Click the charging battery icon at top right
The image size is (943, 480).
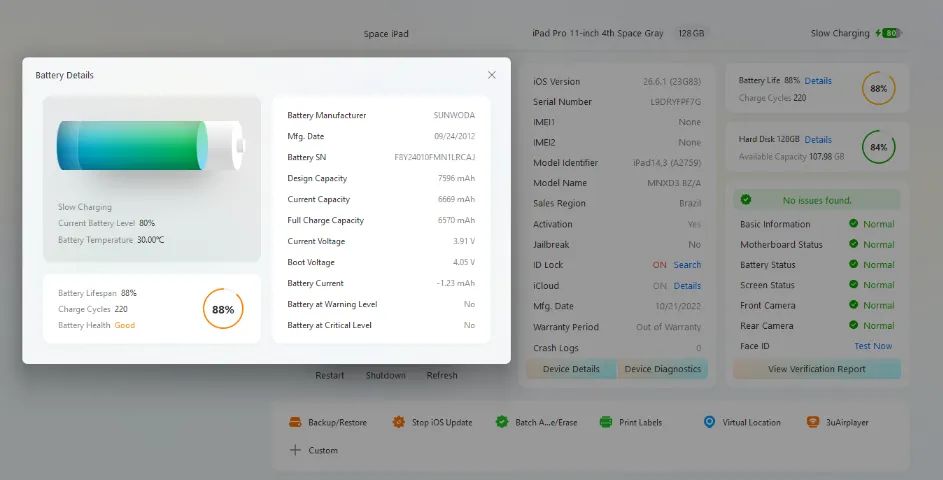pos(889,33)
